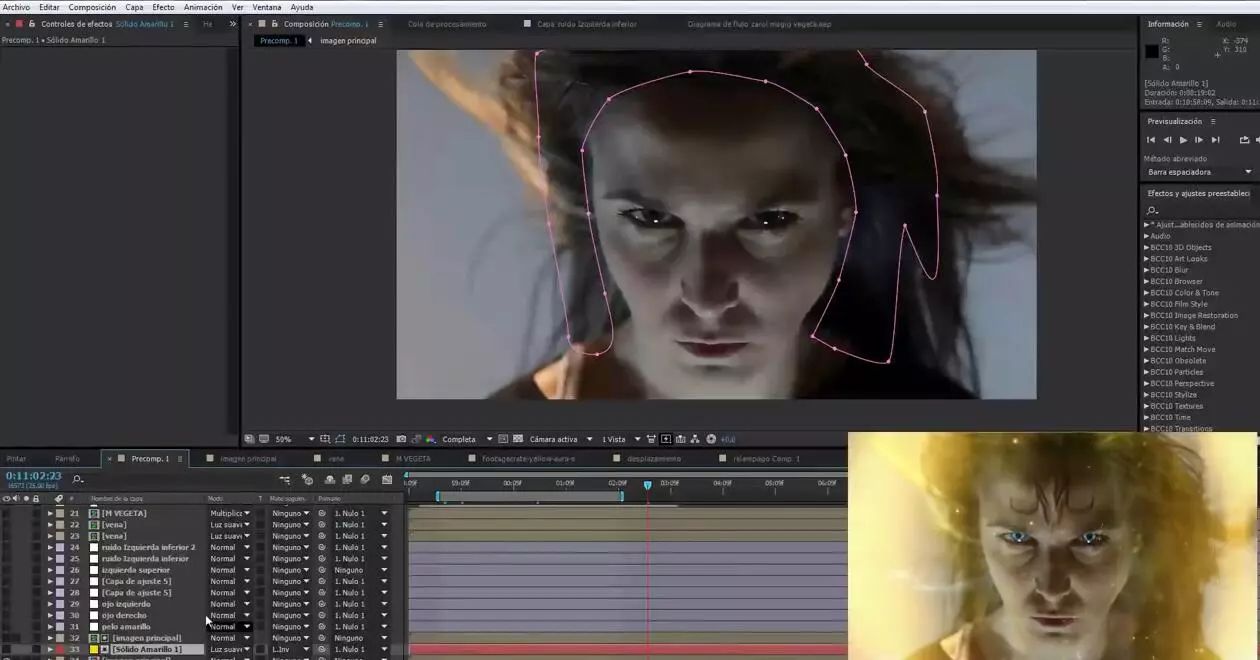1260x660 pixels.
Task: Toggle draft 3D icon in timeline
Action: click(x=307, y=480)
